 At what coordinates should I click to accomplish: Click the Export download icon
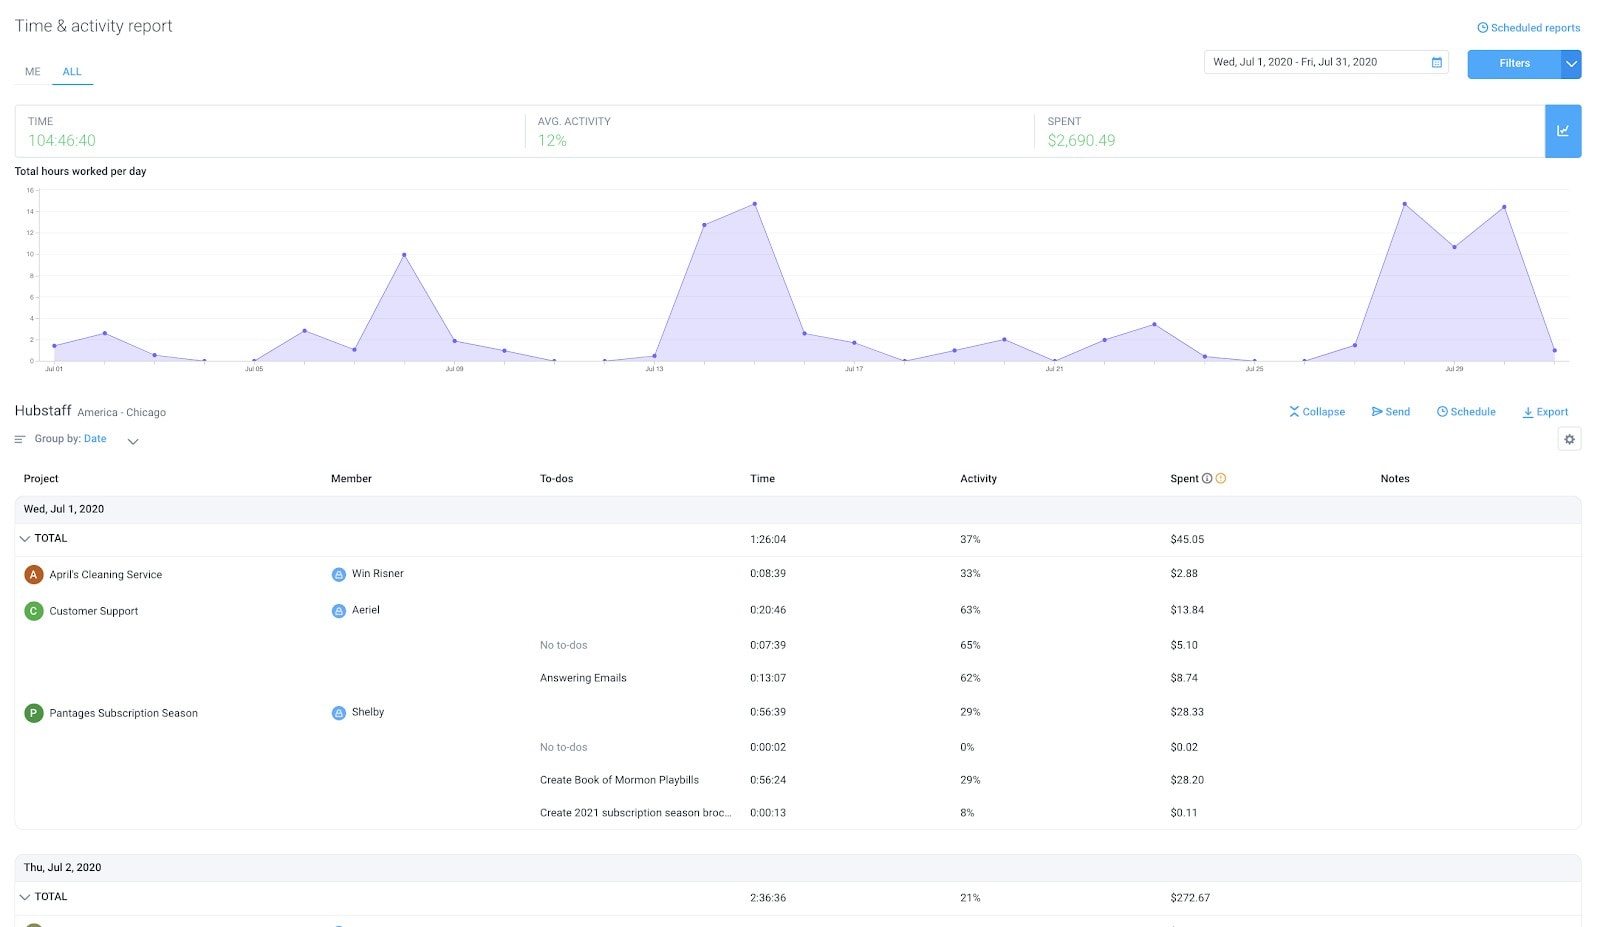(x=1527, y=411)
